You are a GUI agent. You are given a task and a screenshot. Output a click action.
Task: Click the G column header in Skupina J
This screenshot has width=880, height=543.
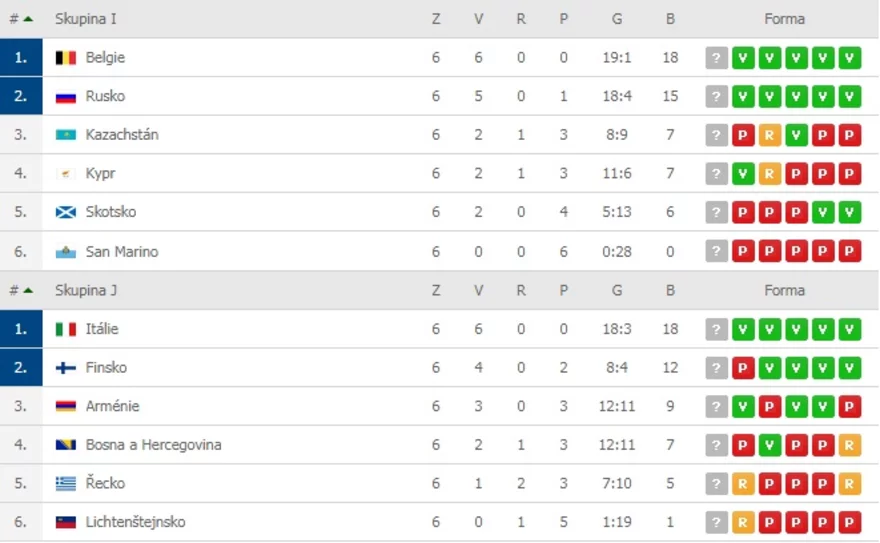(617, 291)
